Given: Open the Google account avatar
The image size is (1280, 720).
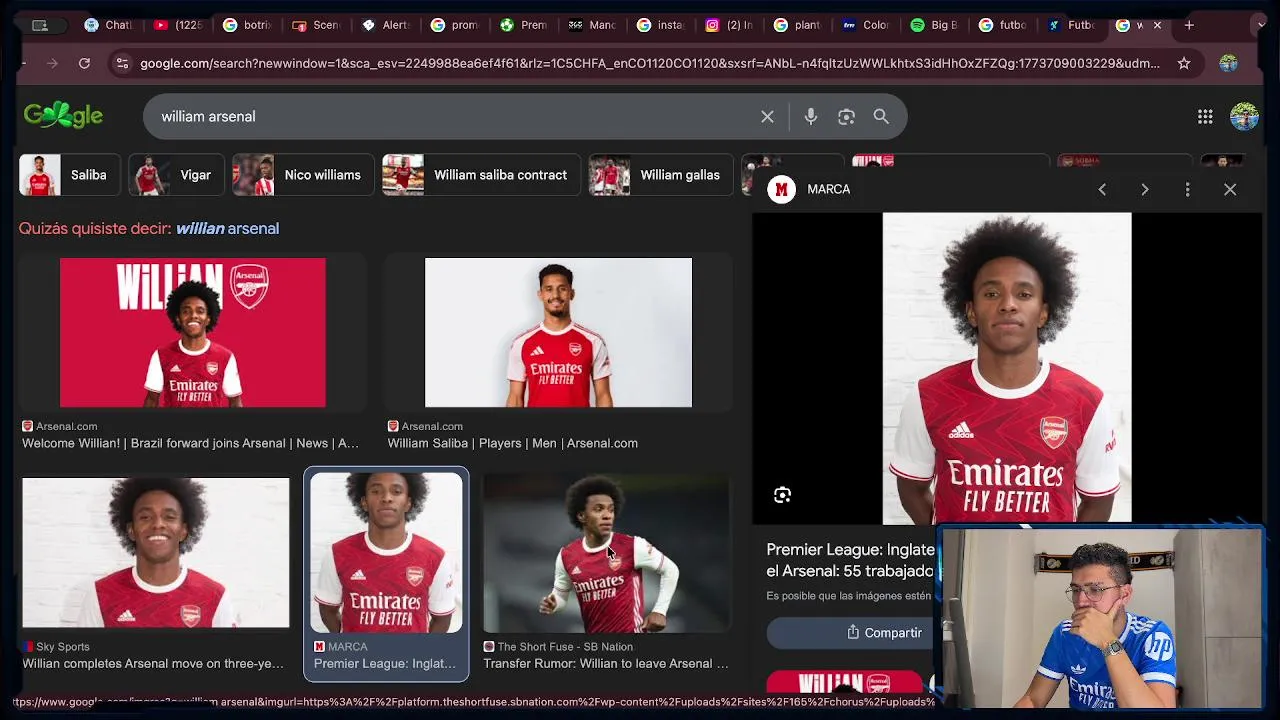Looking at the screenshot, I should [1244, 117].
